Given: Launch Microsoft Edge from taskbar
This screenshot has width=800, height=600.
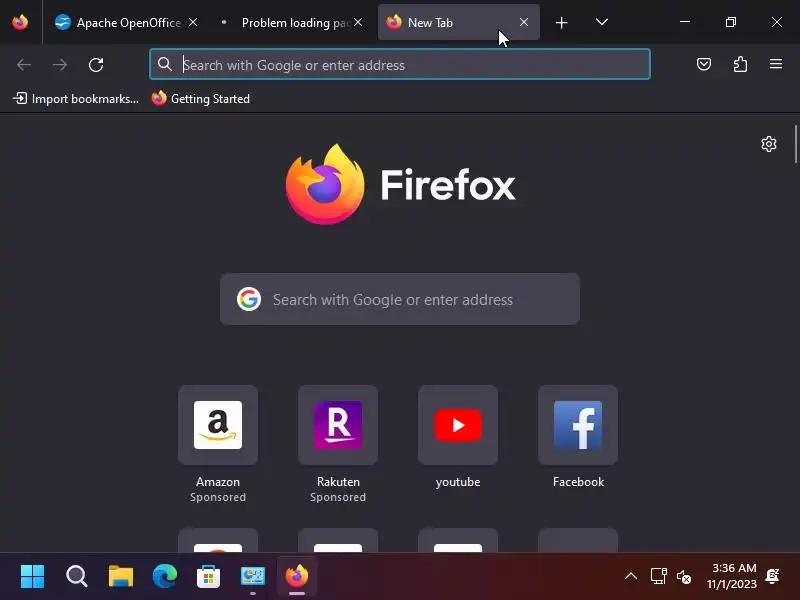Looking at the screenshot, I should pyautogui.click(x=165, y=577).
